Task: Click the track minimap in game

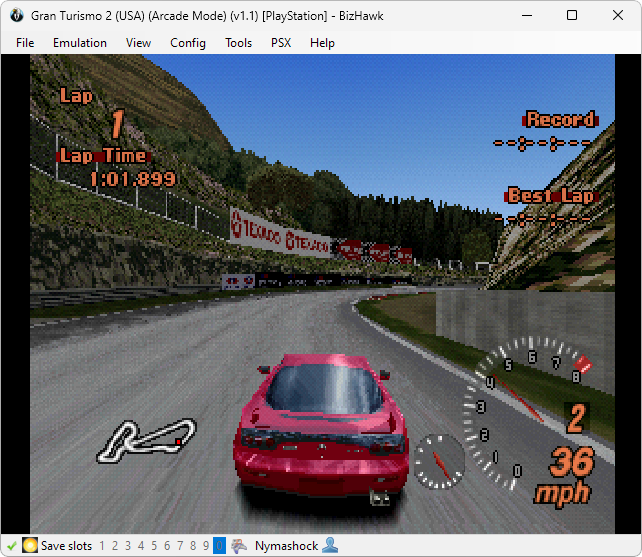Action: tap(147, 441)
